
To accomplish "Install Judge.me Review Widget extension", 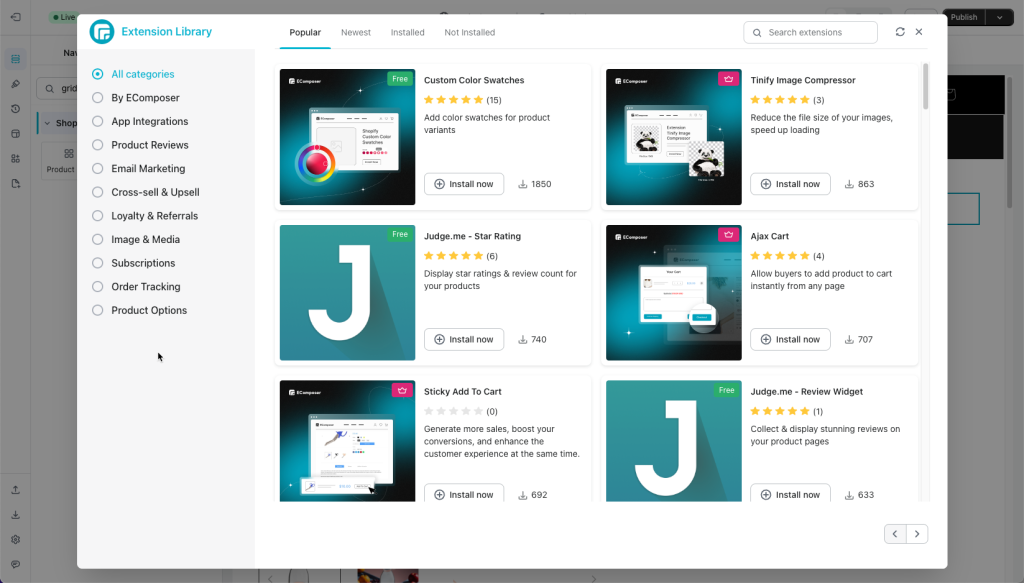I will [x=790, y=494].
